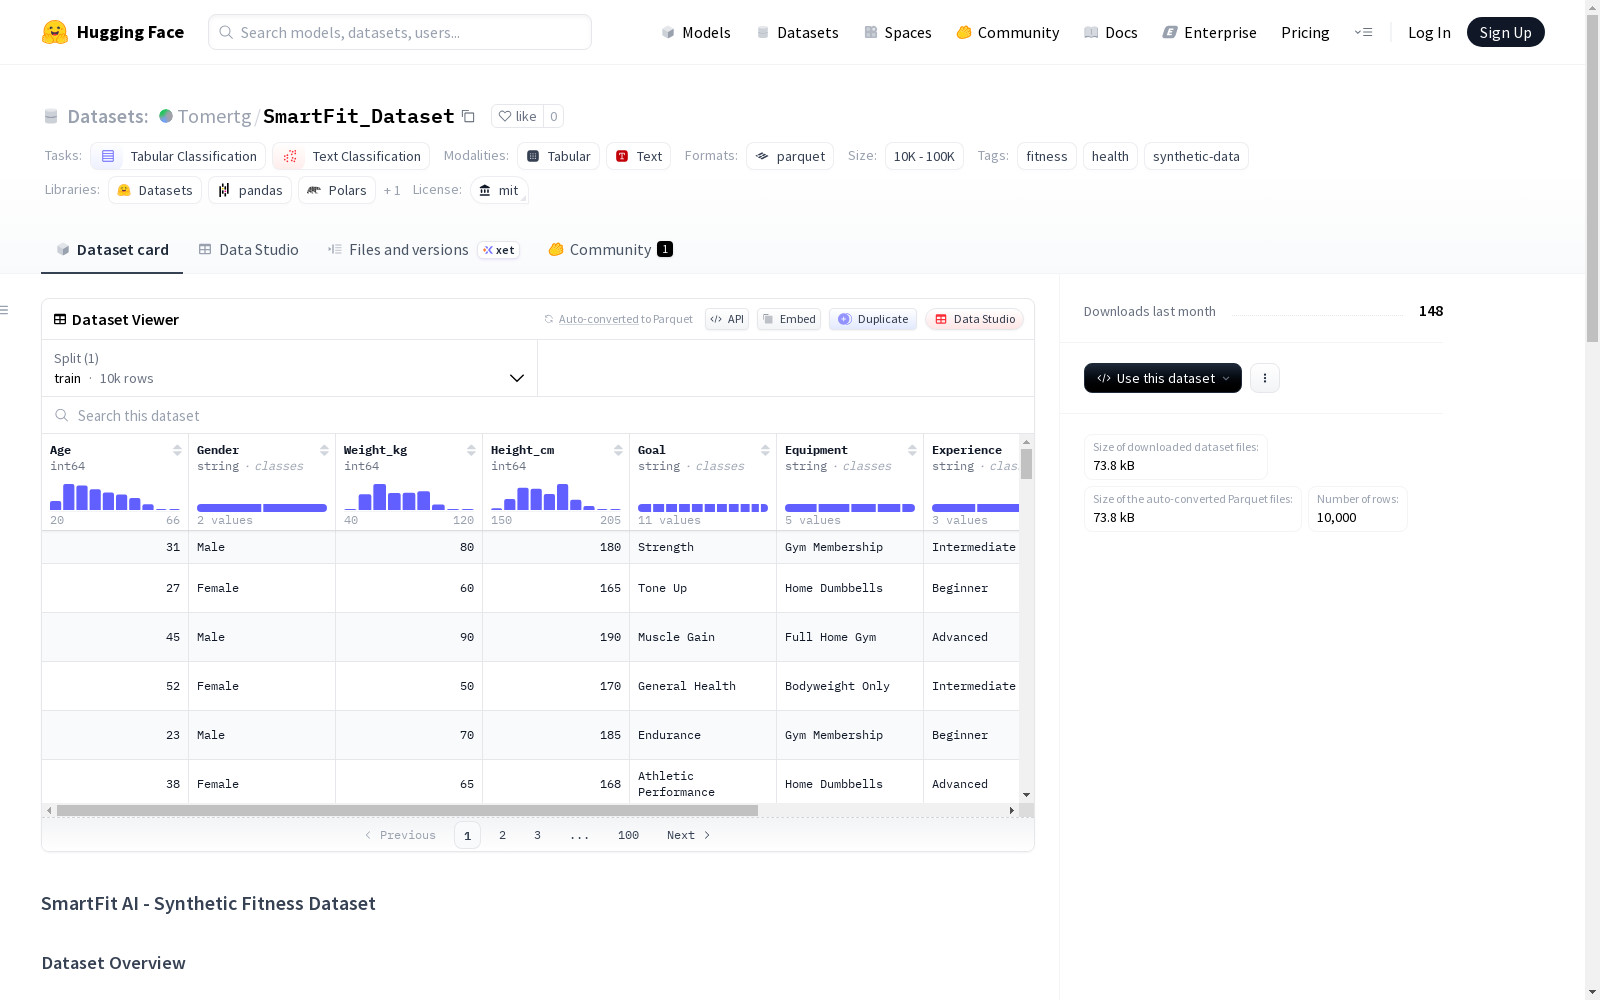1600x1000 pixels.
Task: Click the Datasets library tag
Action: point(155,190)
